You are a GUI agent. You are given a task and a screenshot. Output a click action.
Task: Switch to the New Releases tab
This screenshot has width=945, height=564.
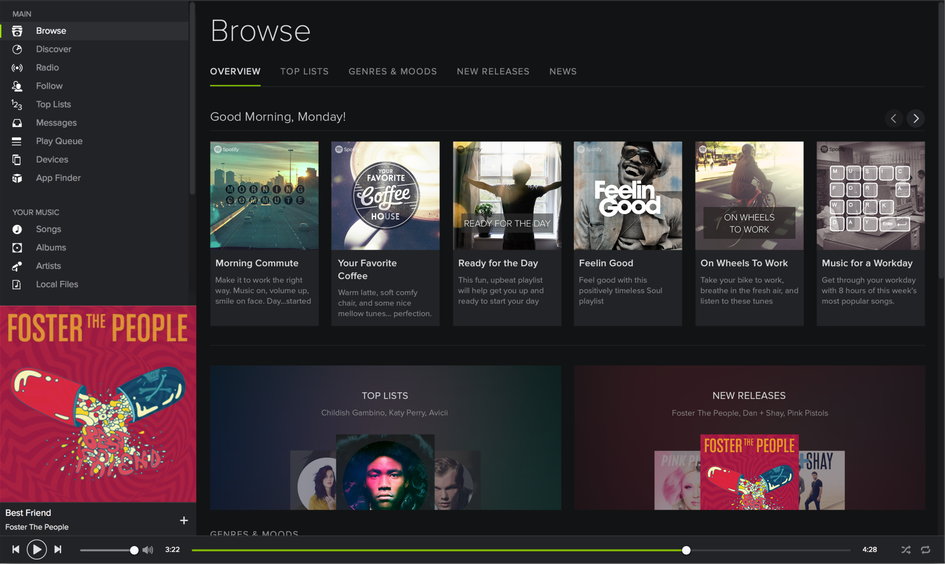tap(493, 72)
